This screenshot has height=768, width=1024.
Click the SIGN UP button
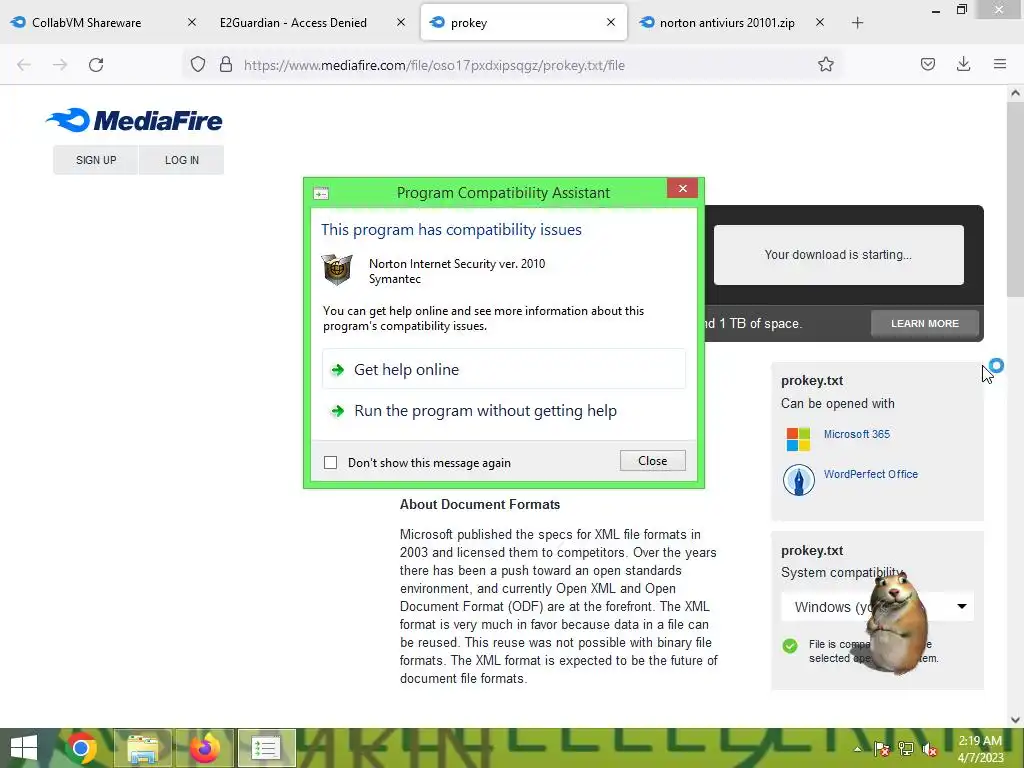[x=96, y=160]
